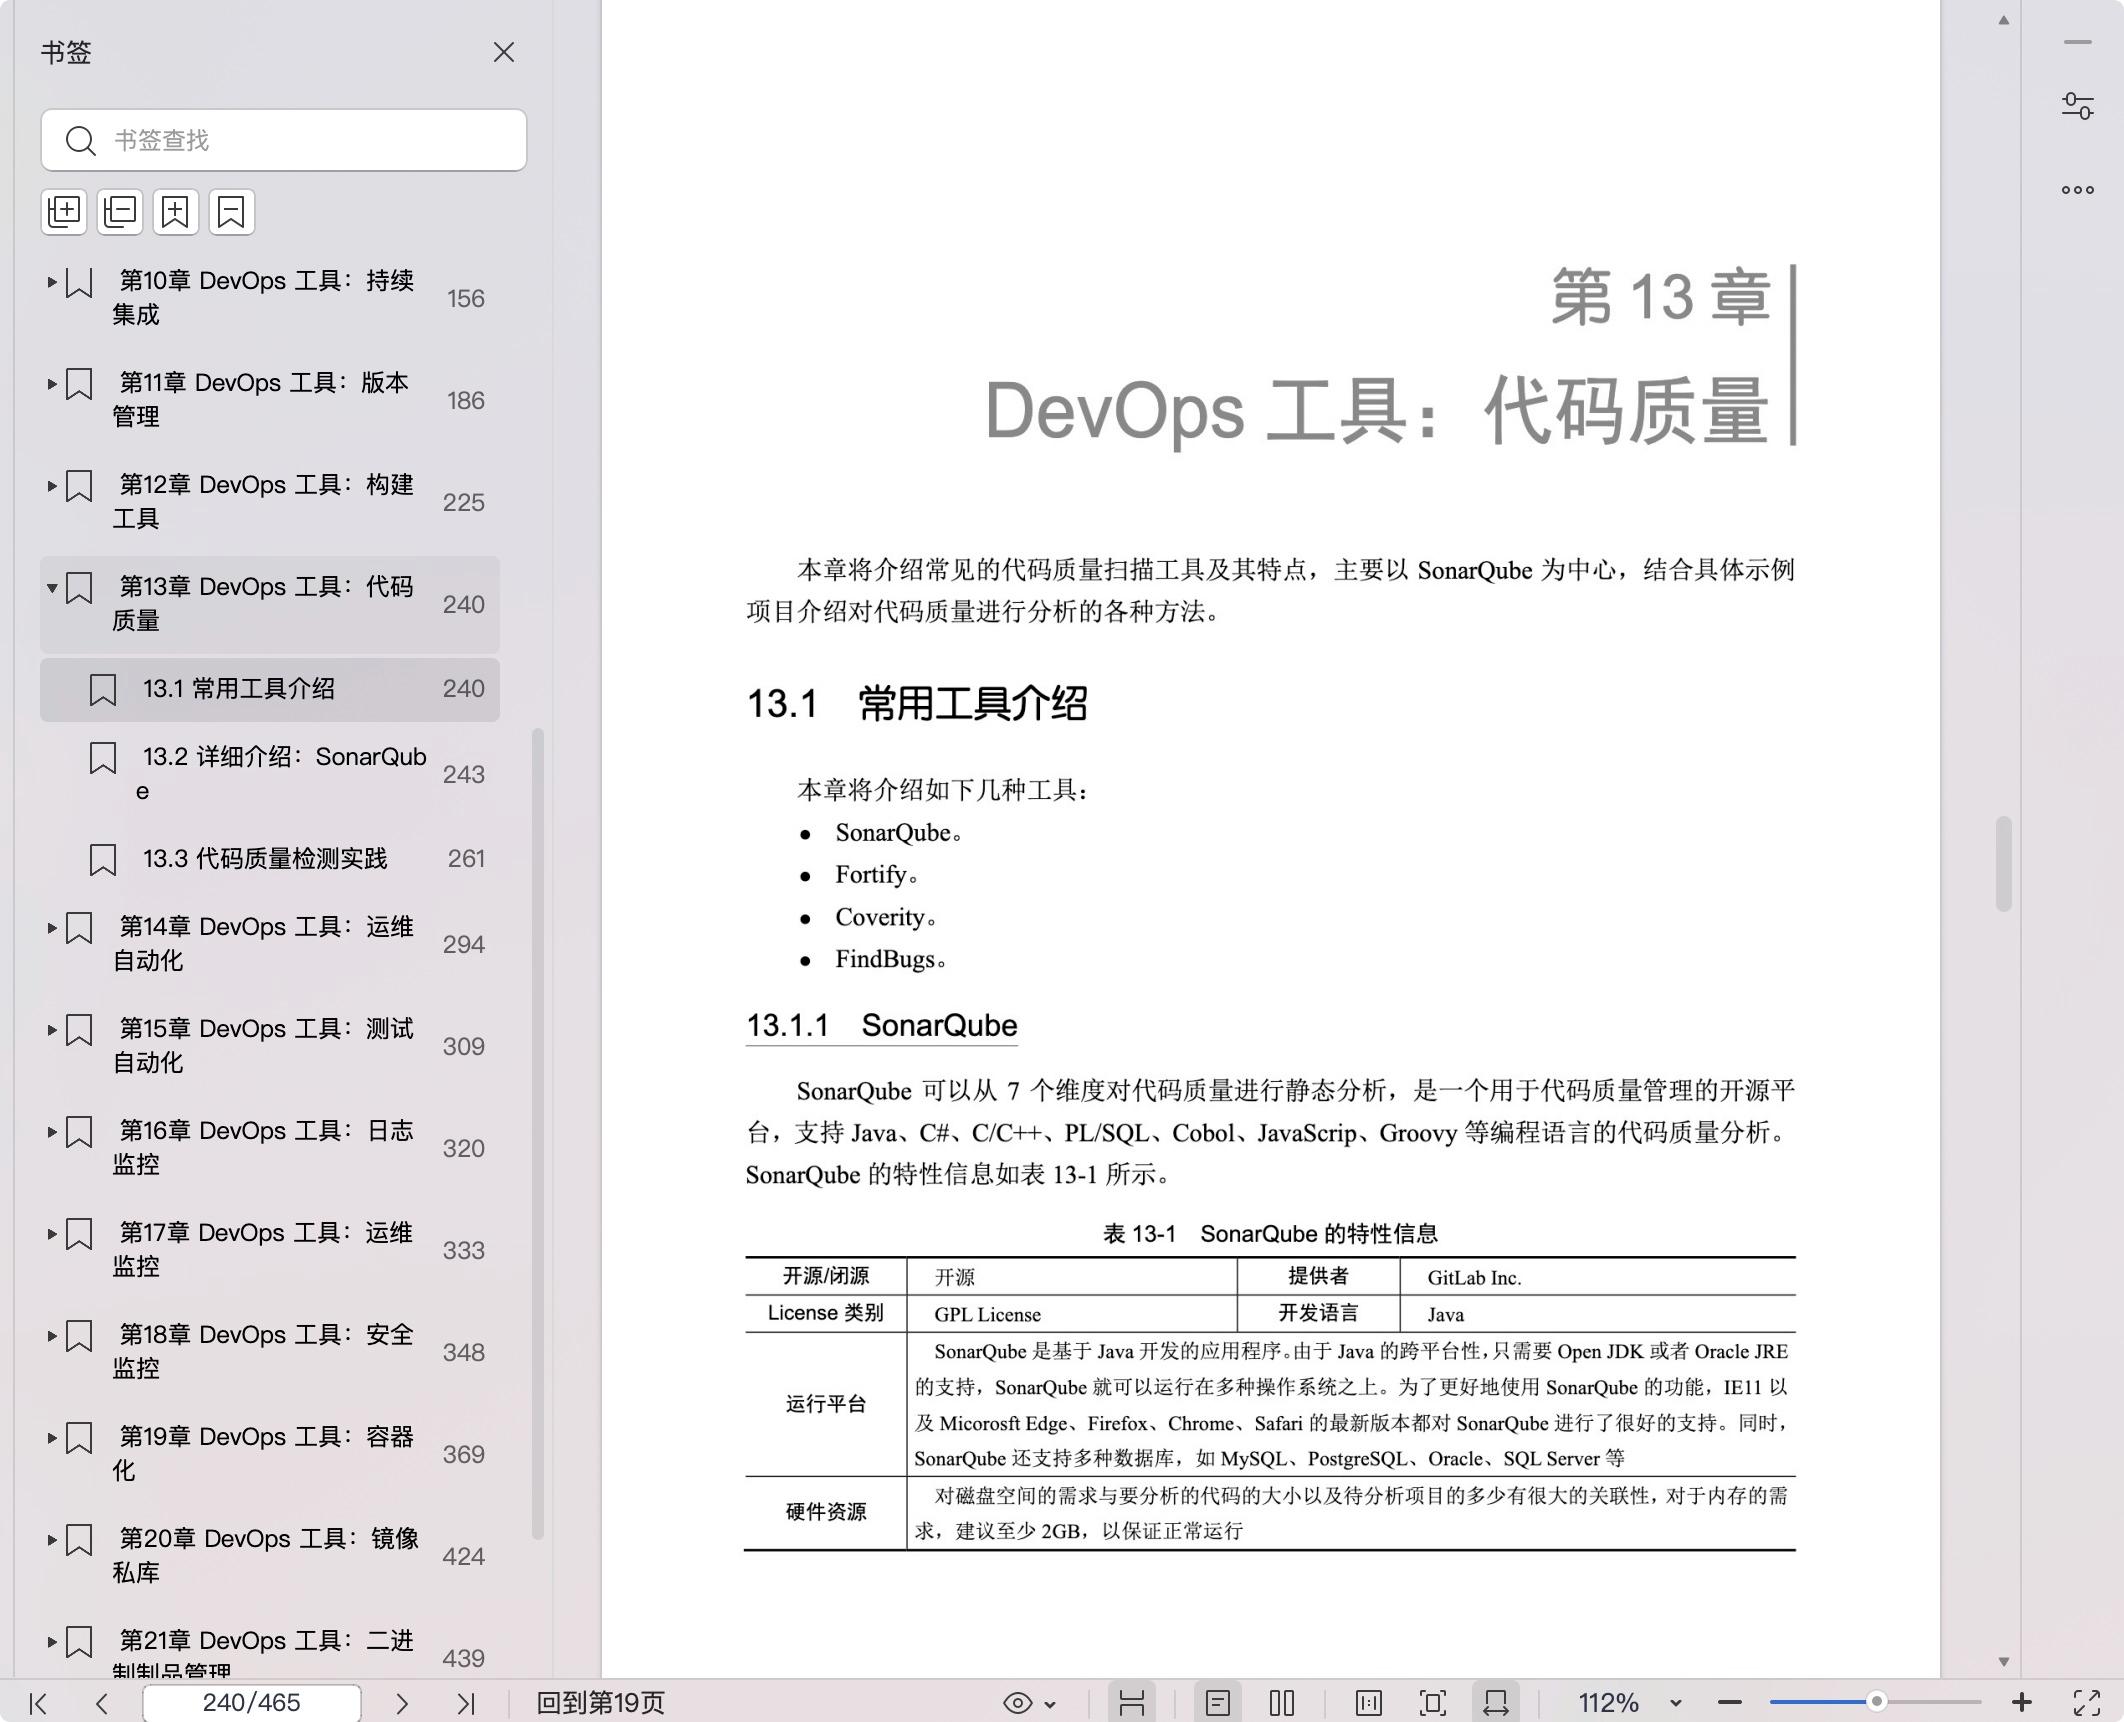Fit page to window icon
This screenshot has width=2124, height=1722.
pyautogui.click(x=1433, y=1703)
